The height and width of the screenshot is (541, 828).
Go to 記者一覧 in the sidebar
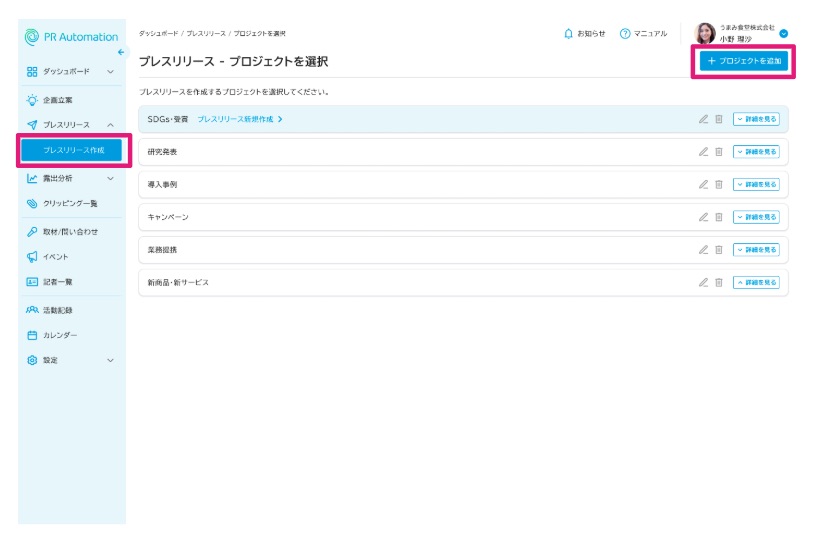click(x=57, y=282)
